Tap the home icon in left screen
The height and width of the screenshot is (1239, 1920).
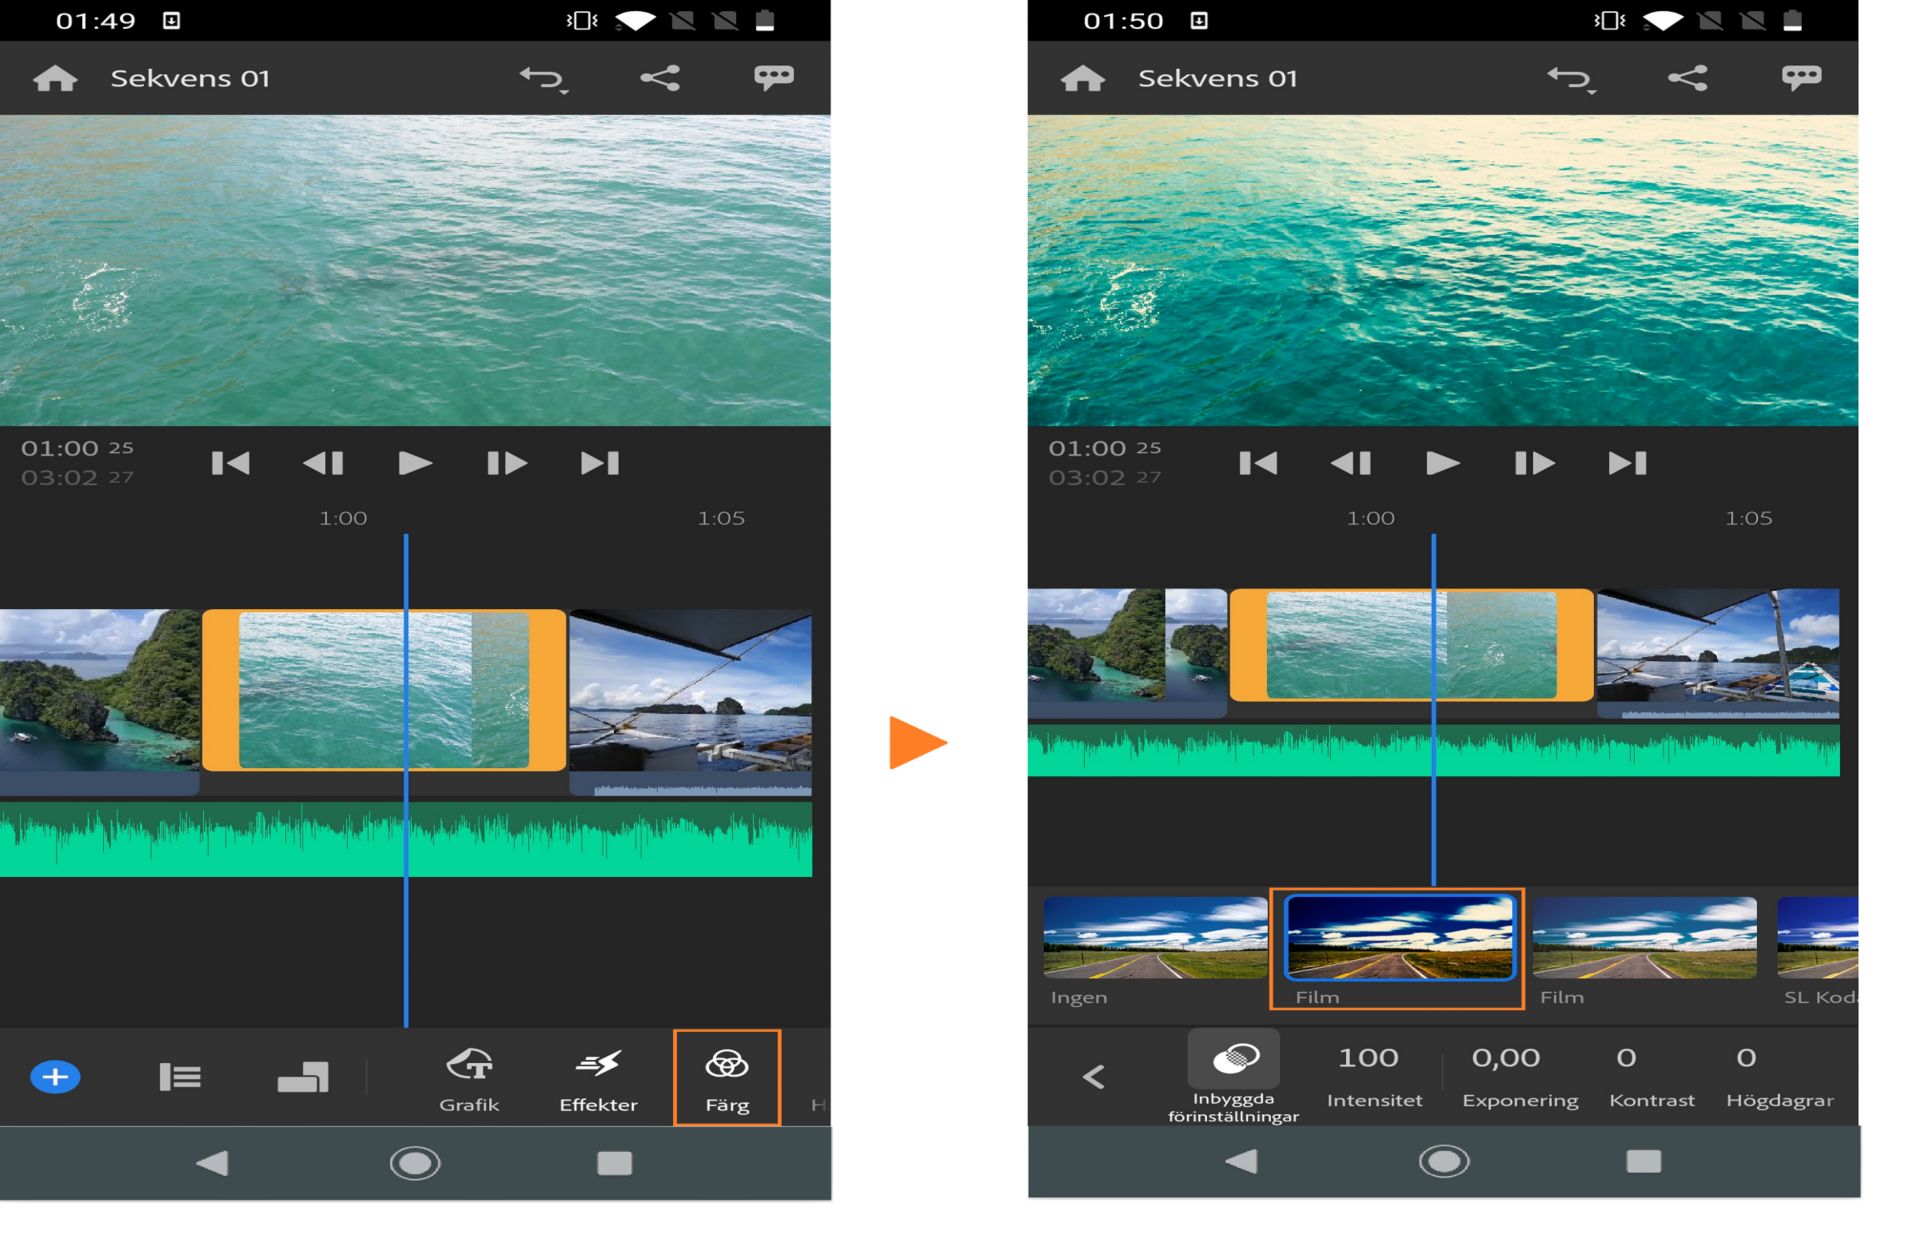[55, 78]
